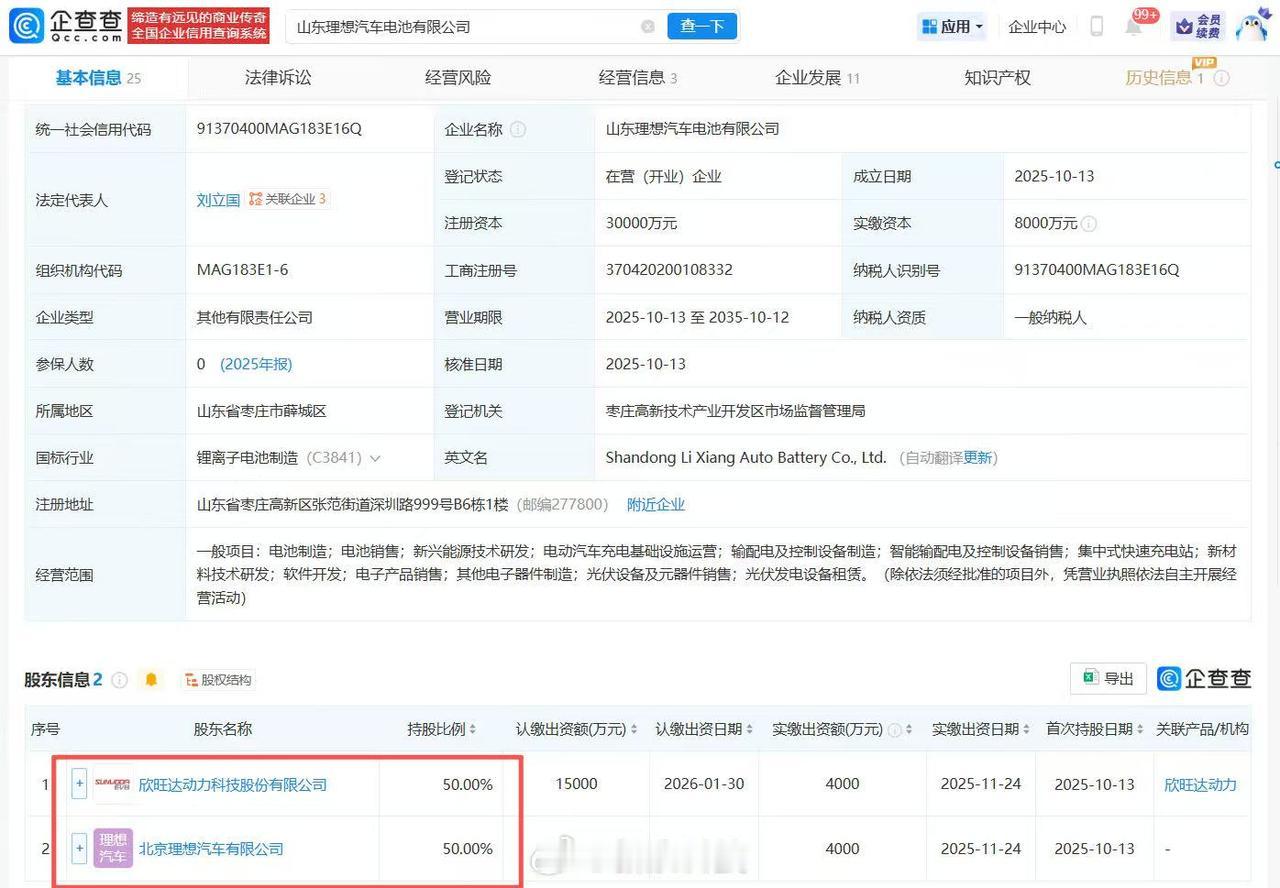Open the mobile phone icon in the header

coord(1096,27)
